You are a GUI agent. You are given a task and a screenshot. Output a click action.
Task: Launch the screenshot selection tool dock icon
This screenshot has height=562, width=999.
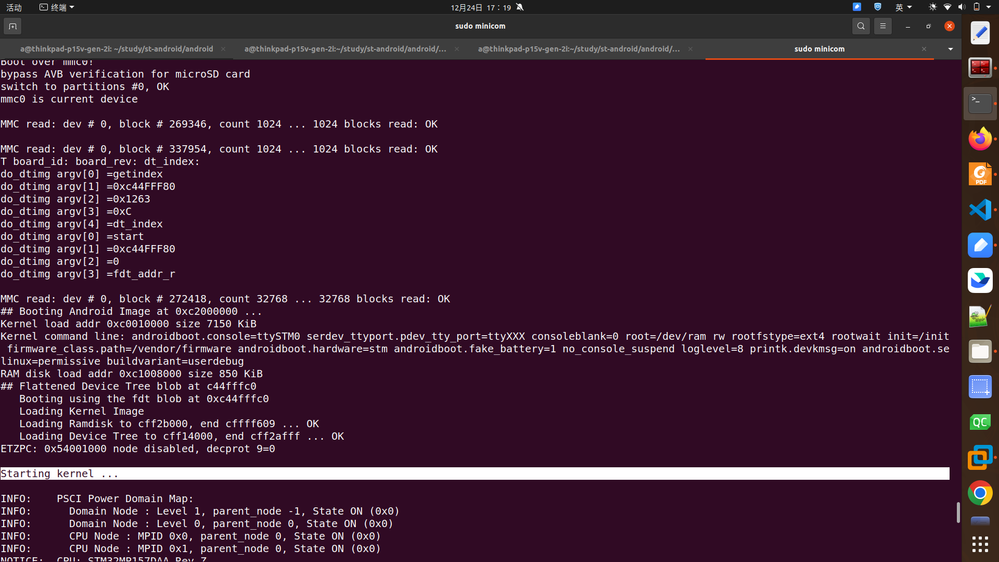tap(980, 387)
